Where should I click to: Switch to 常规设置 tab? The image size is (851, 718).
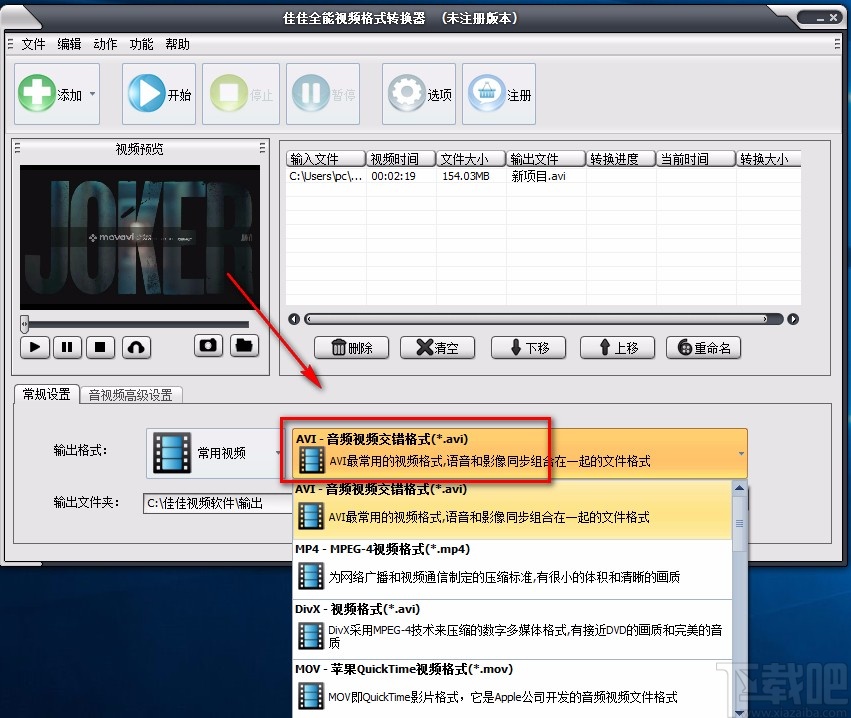(x=47, y=394)
